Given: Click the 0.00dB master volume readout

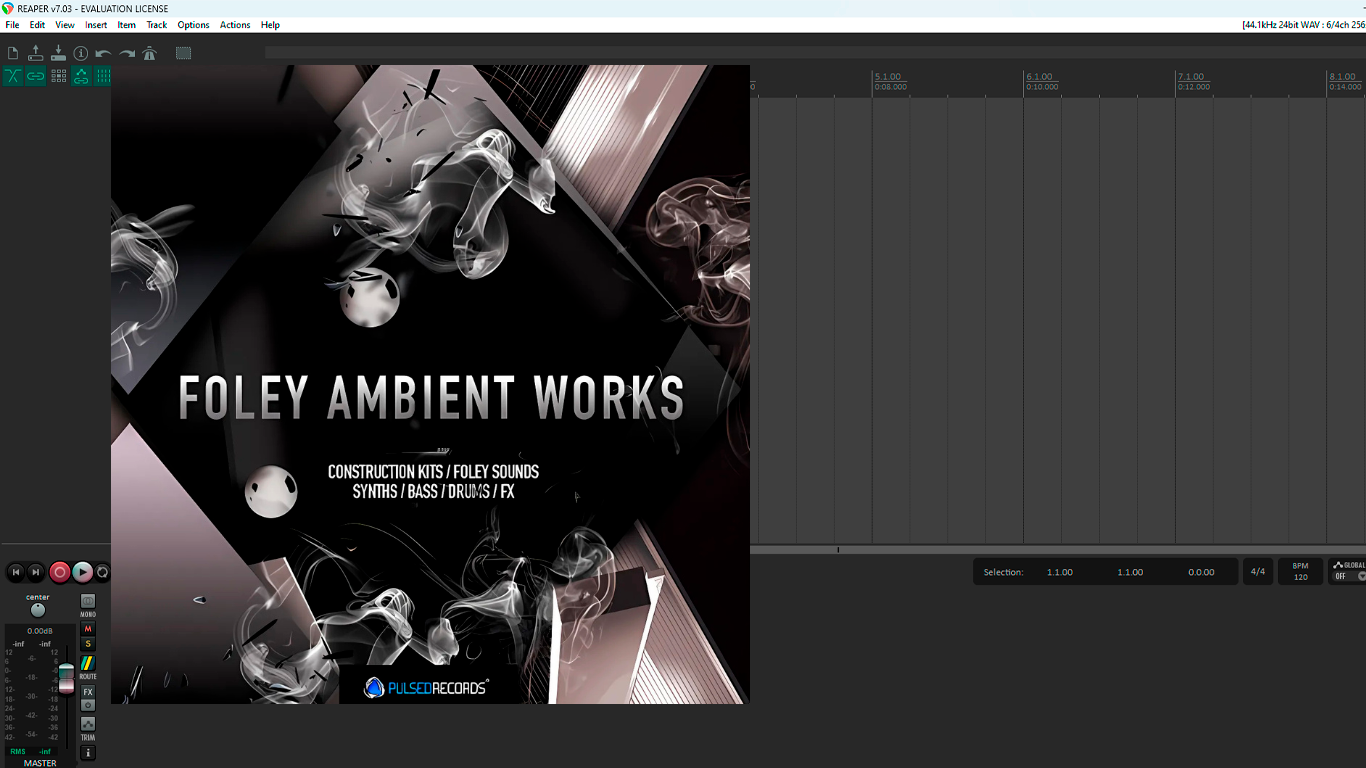Looking at the screenshot, I should coord(40,631).
